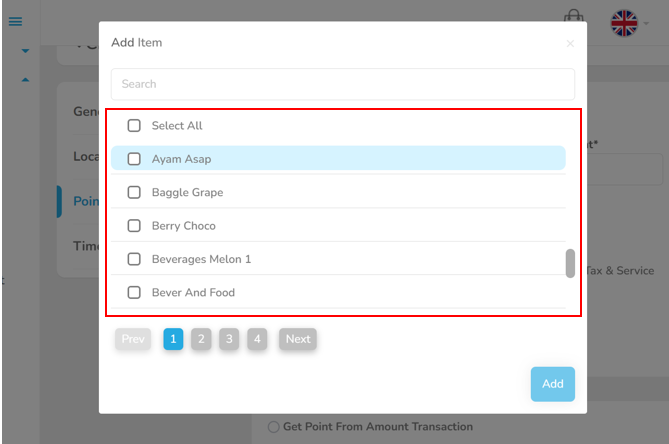This screenshot has height=444, width=669.
Task: Click the UK flag language icon
Action: pyautogui.click(x=624, y=23)
